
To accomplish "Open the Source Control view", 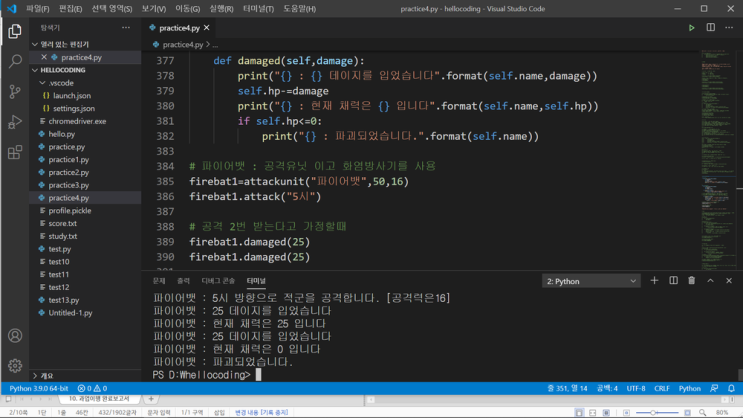I will click(15, 91).
